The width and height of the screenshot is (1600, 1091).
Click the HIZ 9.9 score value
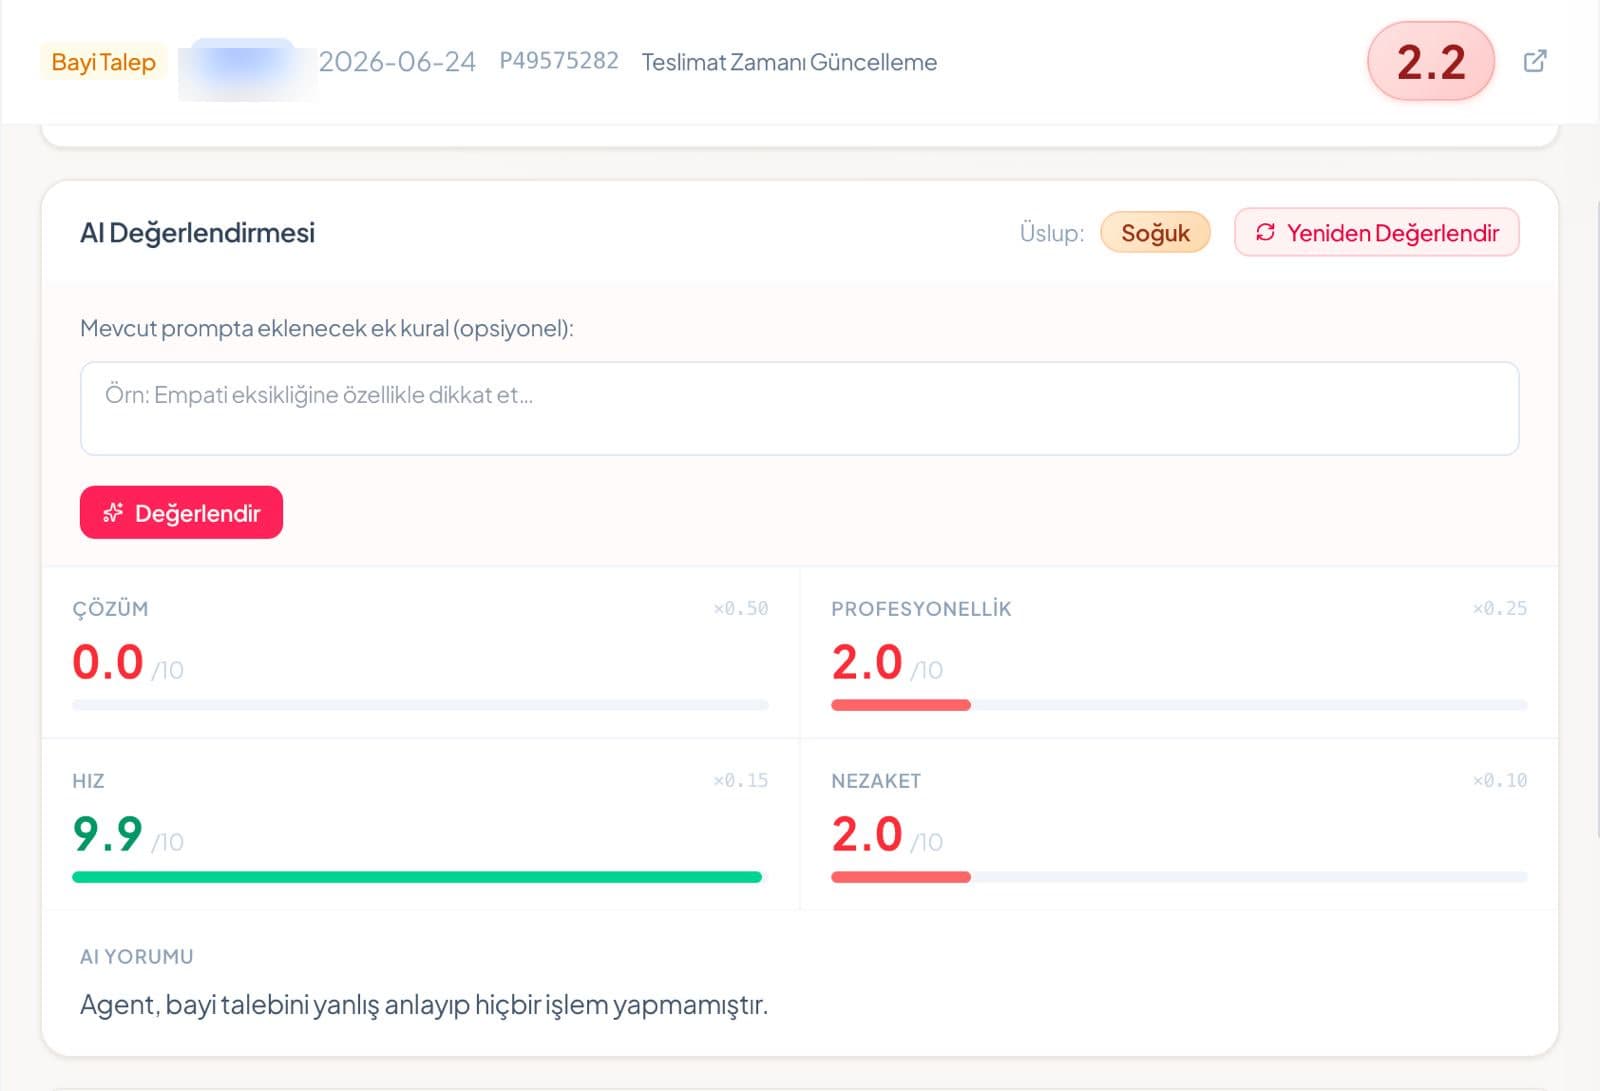(x=108, y=834)
